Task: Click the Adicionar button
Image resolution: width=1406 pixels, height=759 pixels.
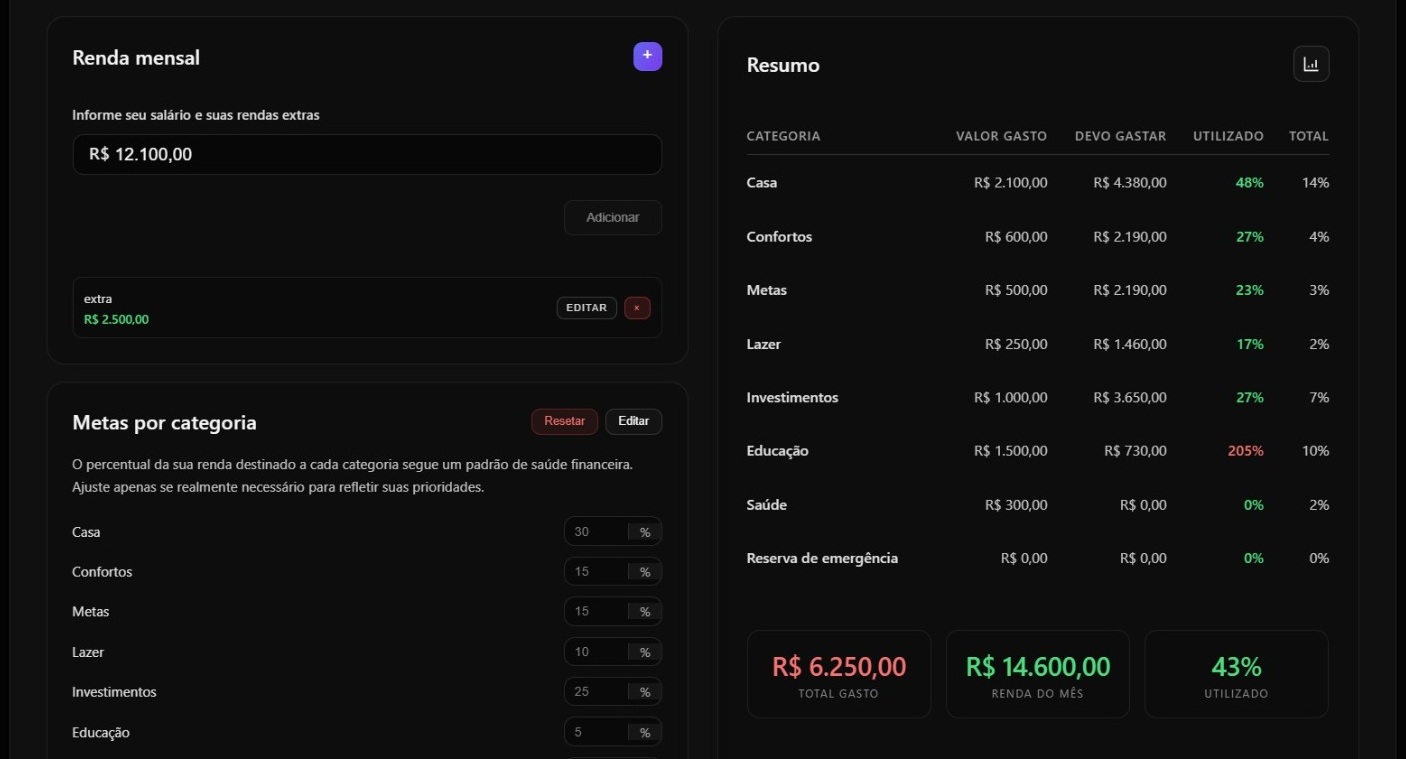Action: click(612, 217)
